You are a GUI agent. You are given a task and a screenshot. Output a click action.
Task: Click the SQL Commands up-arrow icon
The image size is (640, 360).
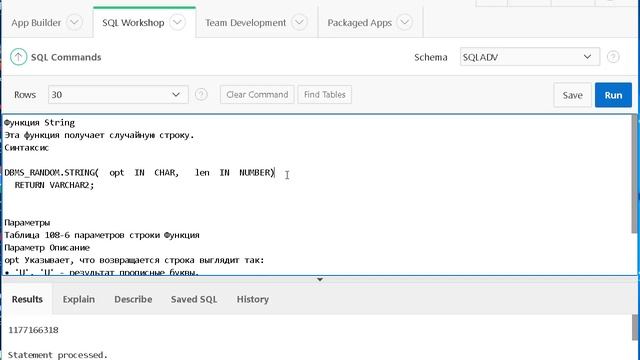tap(18, 57)
